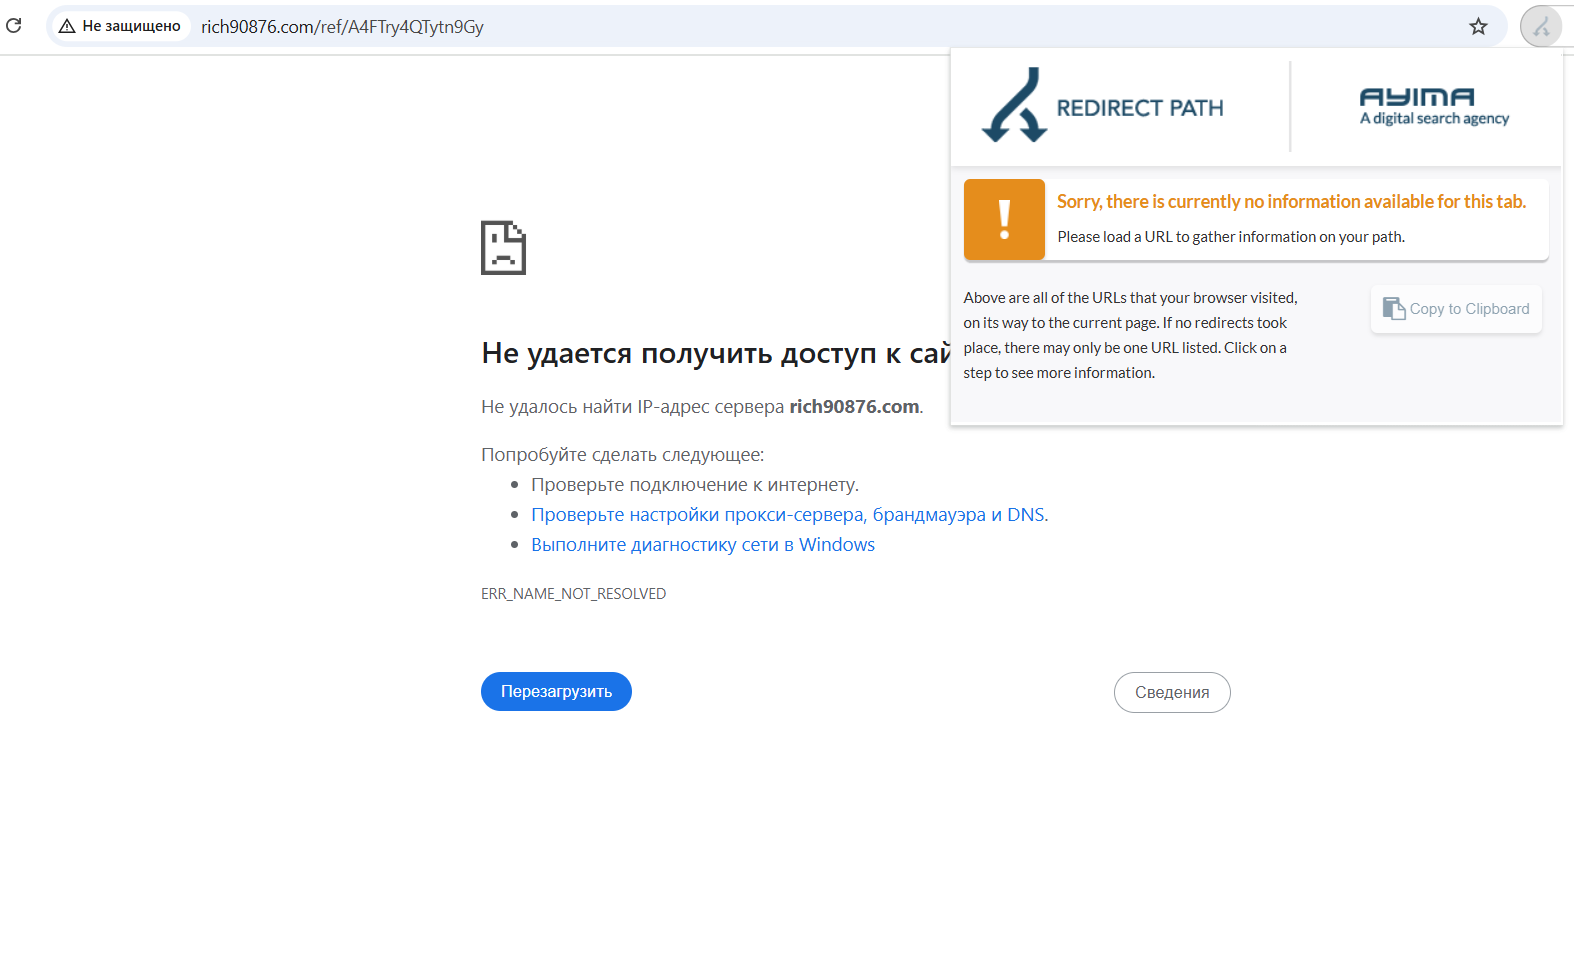The width and height of the screenshot is (1574, 966).
Task: Open proxy, firewall and DNS settings link
Action: (788, 515)
